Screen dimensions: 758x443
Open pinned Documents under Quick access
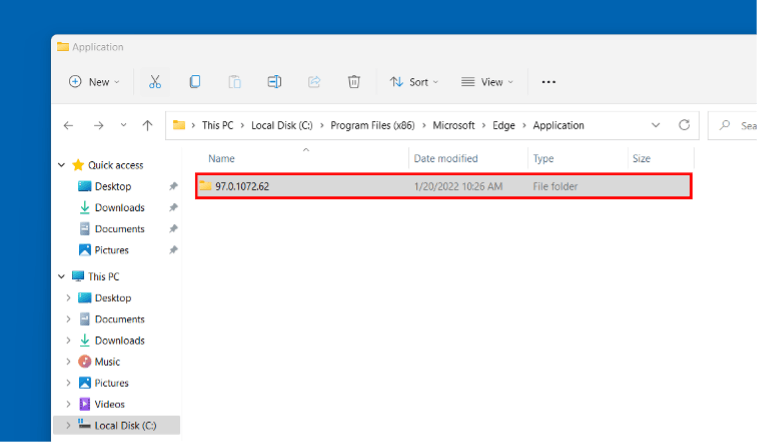click(x=119, y=229)
